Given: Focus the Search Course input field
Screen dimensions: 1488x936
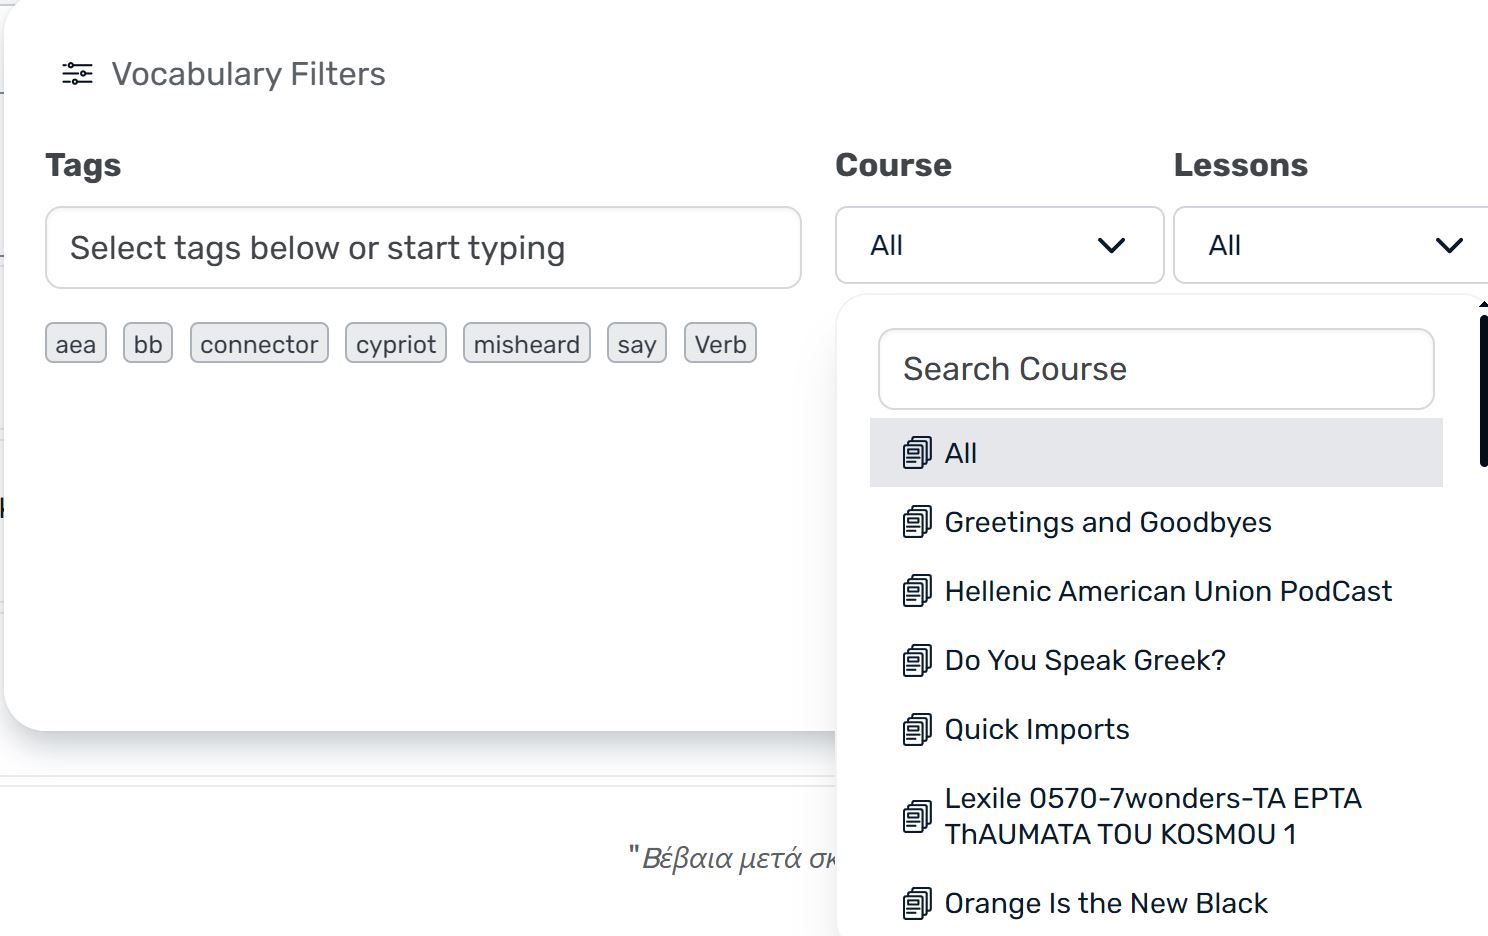Looking at the screenshot, I should (x=1155, y=369).
